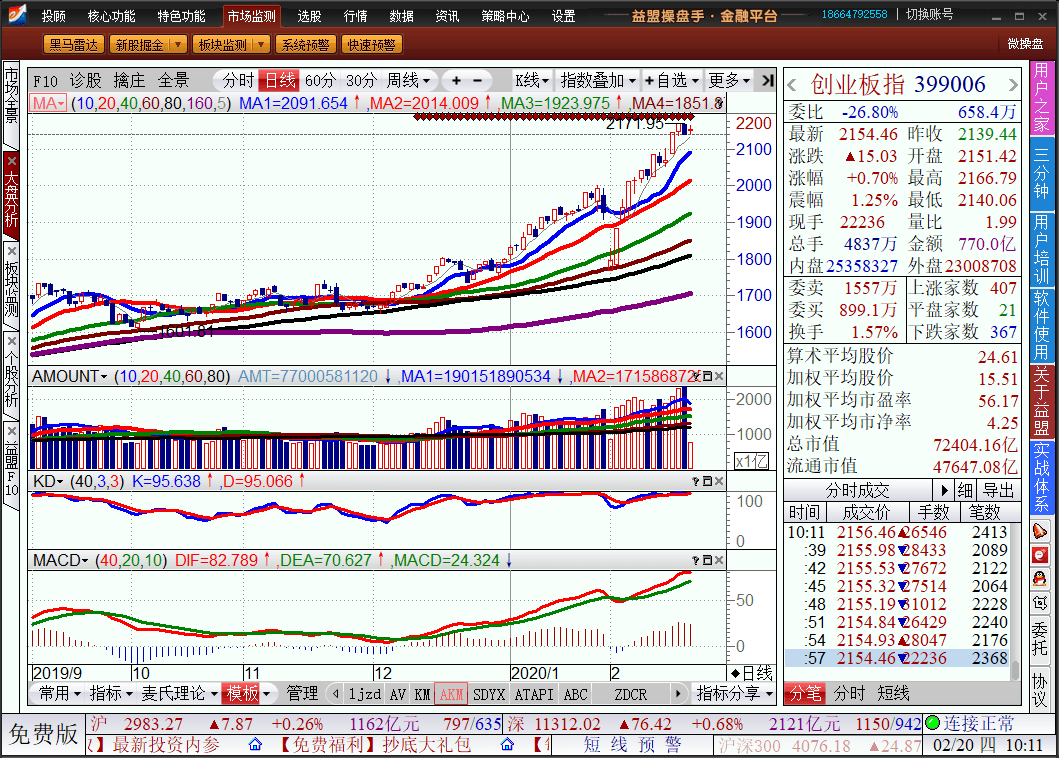Select the AKM indicator template

tap(451, 694)
